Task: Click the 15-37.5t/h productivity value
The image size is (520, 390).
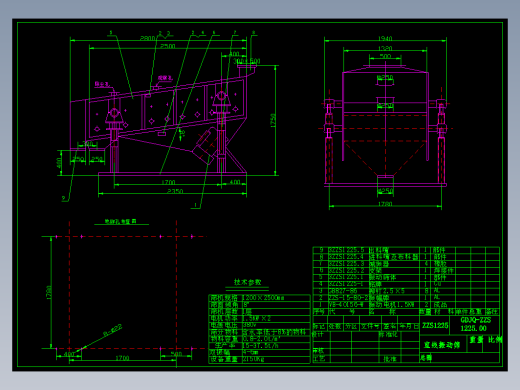Action: pos(260,346)
